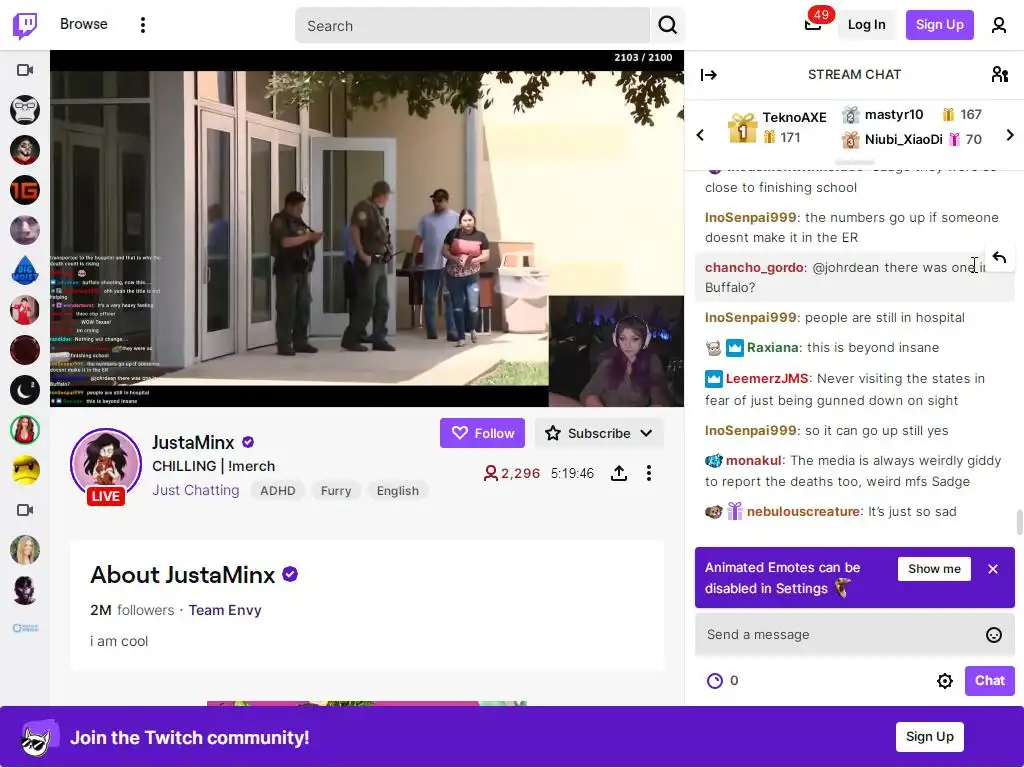1024x768 pixels.
Task: Open the emote picker smiley icon
Action: (993, 635)
